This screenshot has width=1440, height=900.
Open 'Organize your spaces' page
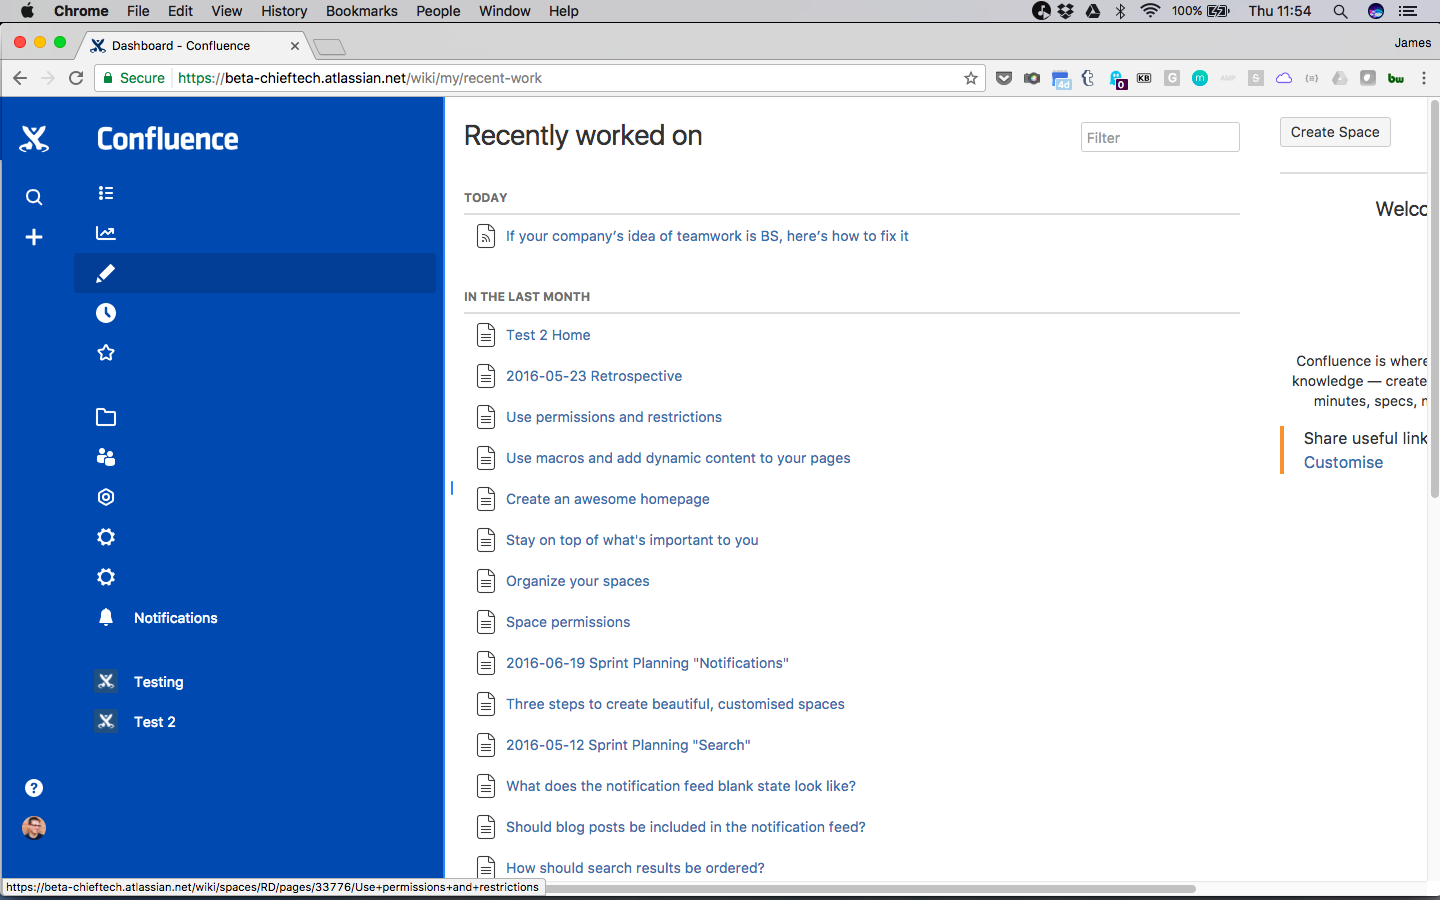[x=578, y=581]
